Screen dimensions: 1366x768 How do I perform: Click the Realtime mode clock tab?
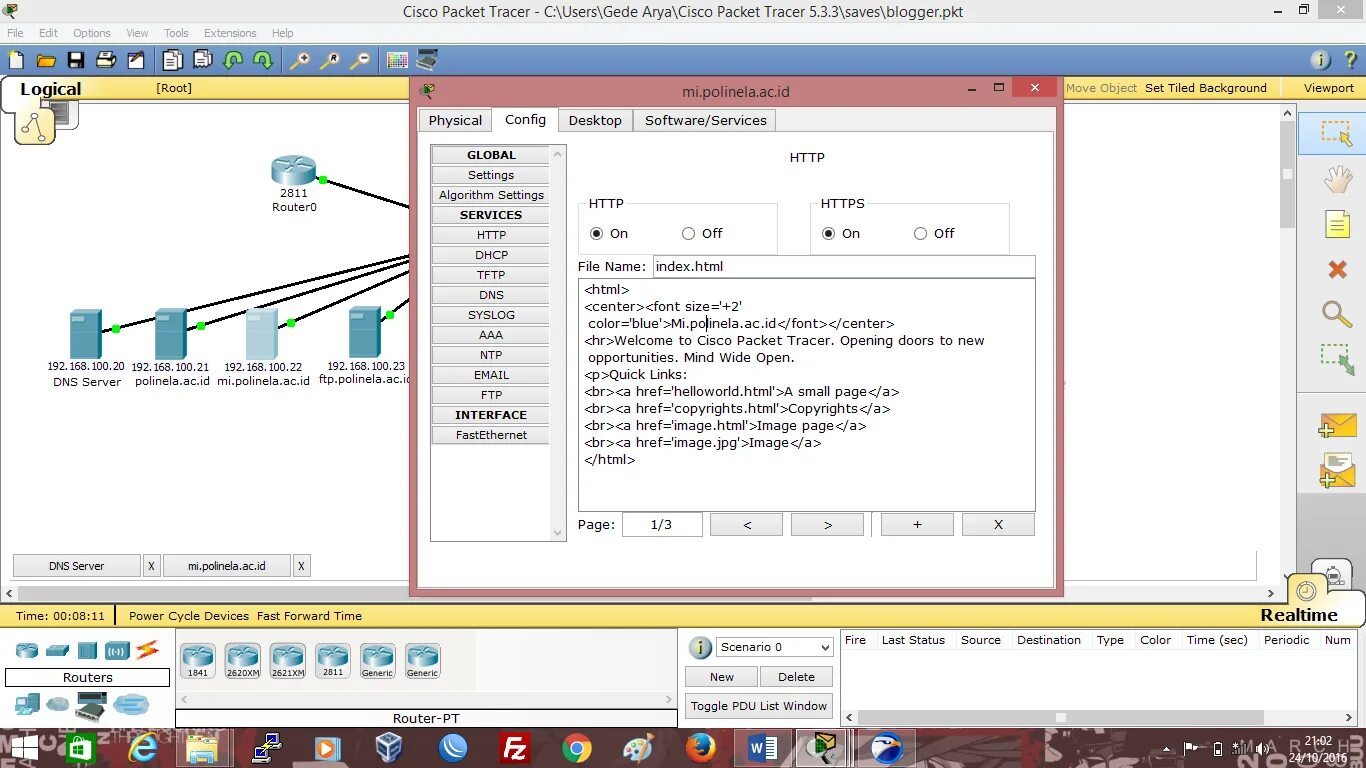[x=1307, y=590]
